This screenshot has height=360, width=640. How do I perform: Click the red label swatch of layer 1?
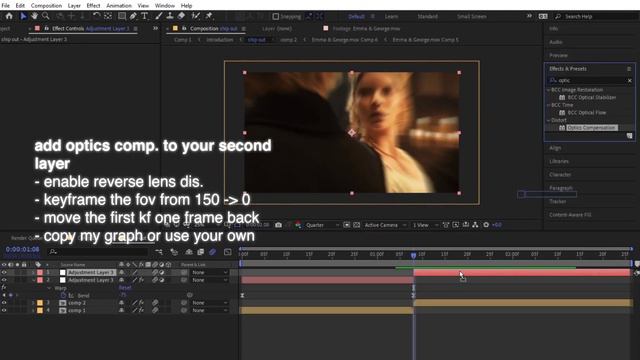40,272
